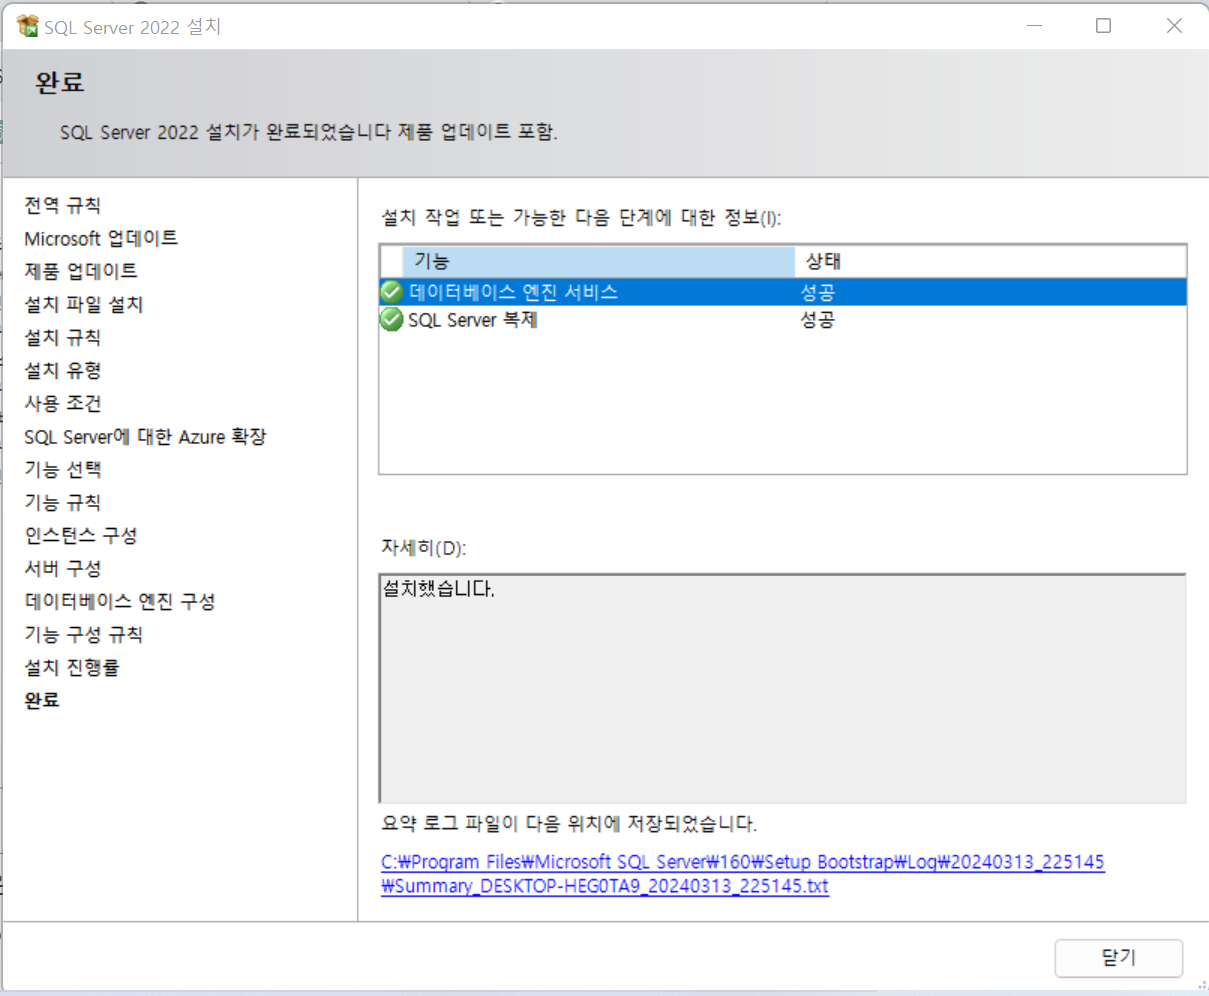The width and height of the screenshot is (1209, 996).
Task: Click the 설치 유형 step
Action: [x=62, y=370]
